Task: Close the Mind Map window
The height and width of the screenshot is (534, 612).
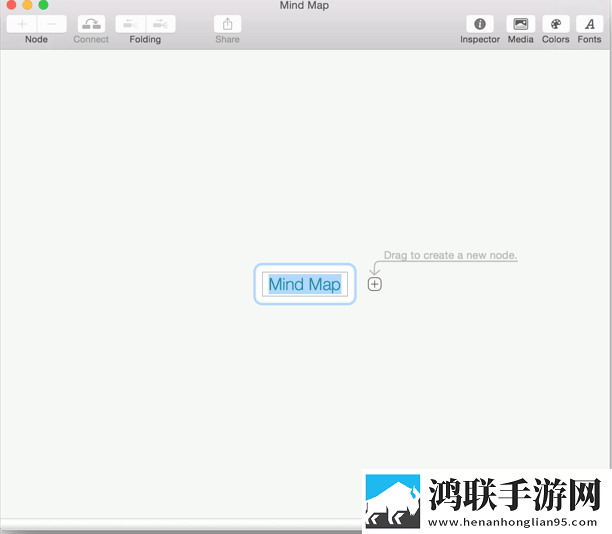Action: [x=11, y=5]
